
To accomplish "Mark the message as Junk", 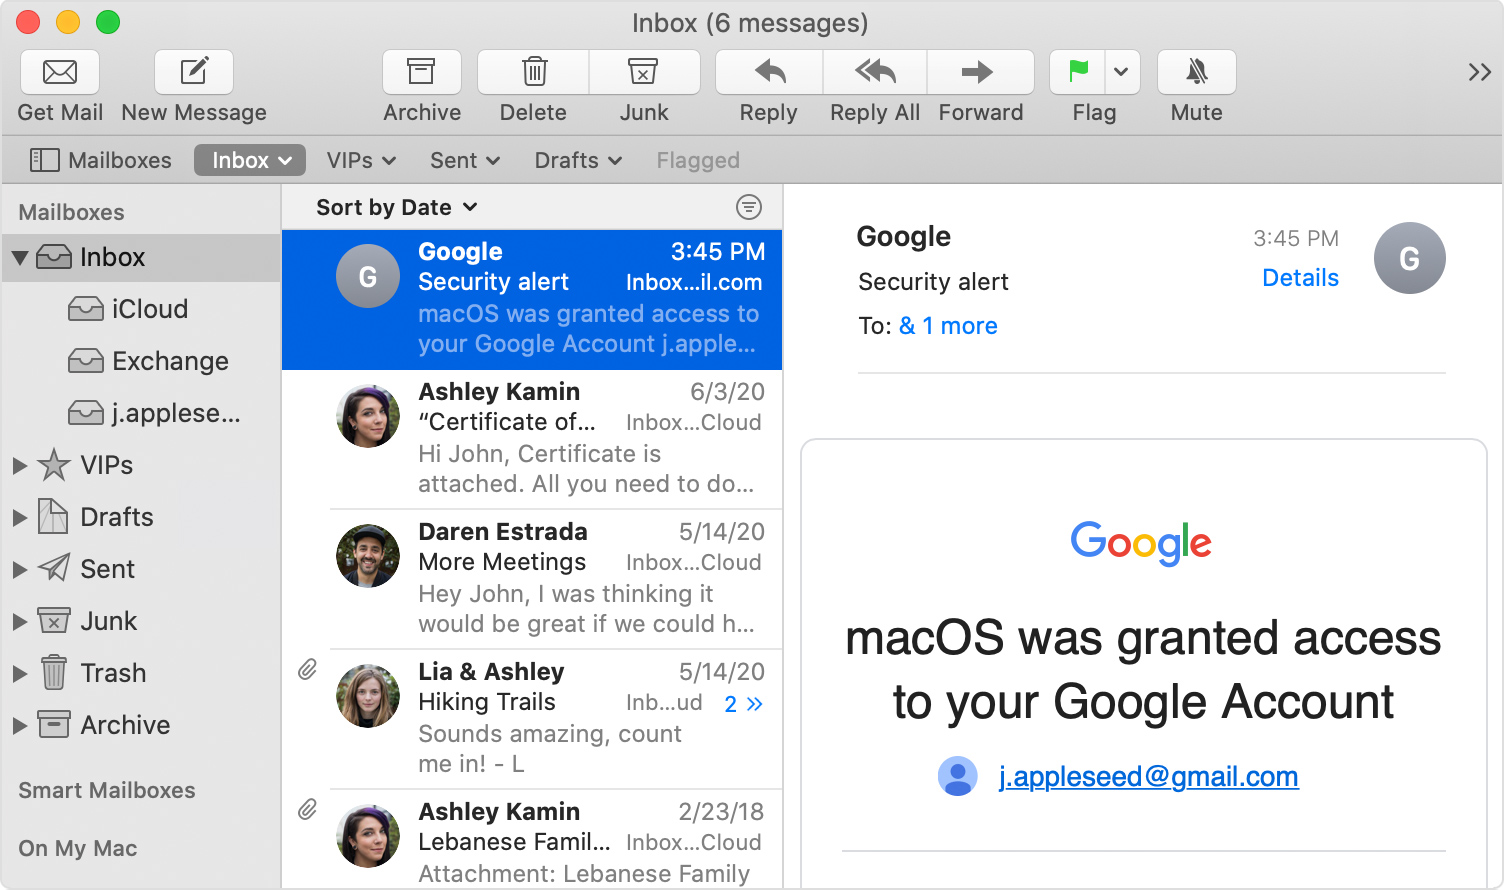I will (x=643, y=72).
